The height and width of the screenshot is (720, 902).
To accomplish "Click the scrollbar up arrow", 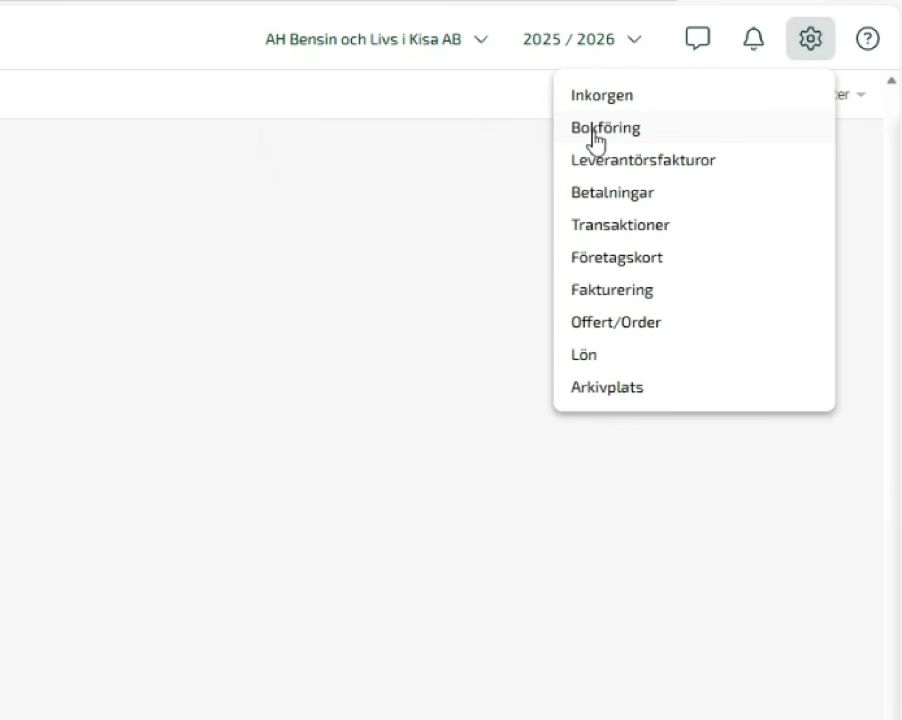I will pyautogui.click(x=891, y=80).
